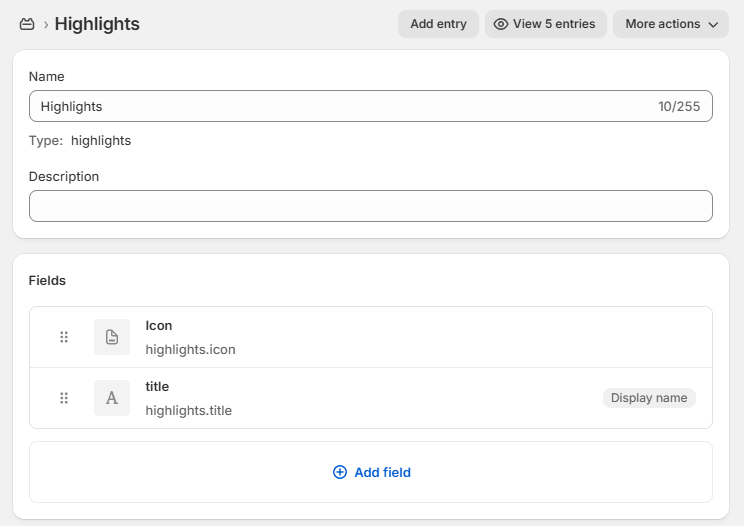Click the metaobjects breadcrumb icon
The width and height of the screenshot is (744, 526).
tap(27, 24)
